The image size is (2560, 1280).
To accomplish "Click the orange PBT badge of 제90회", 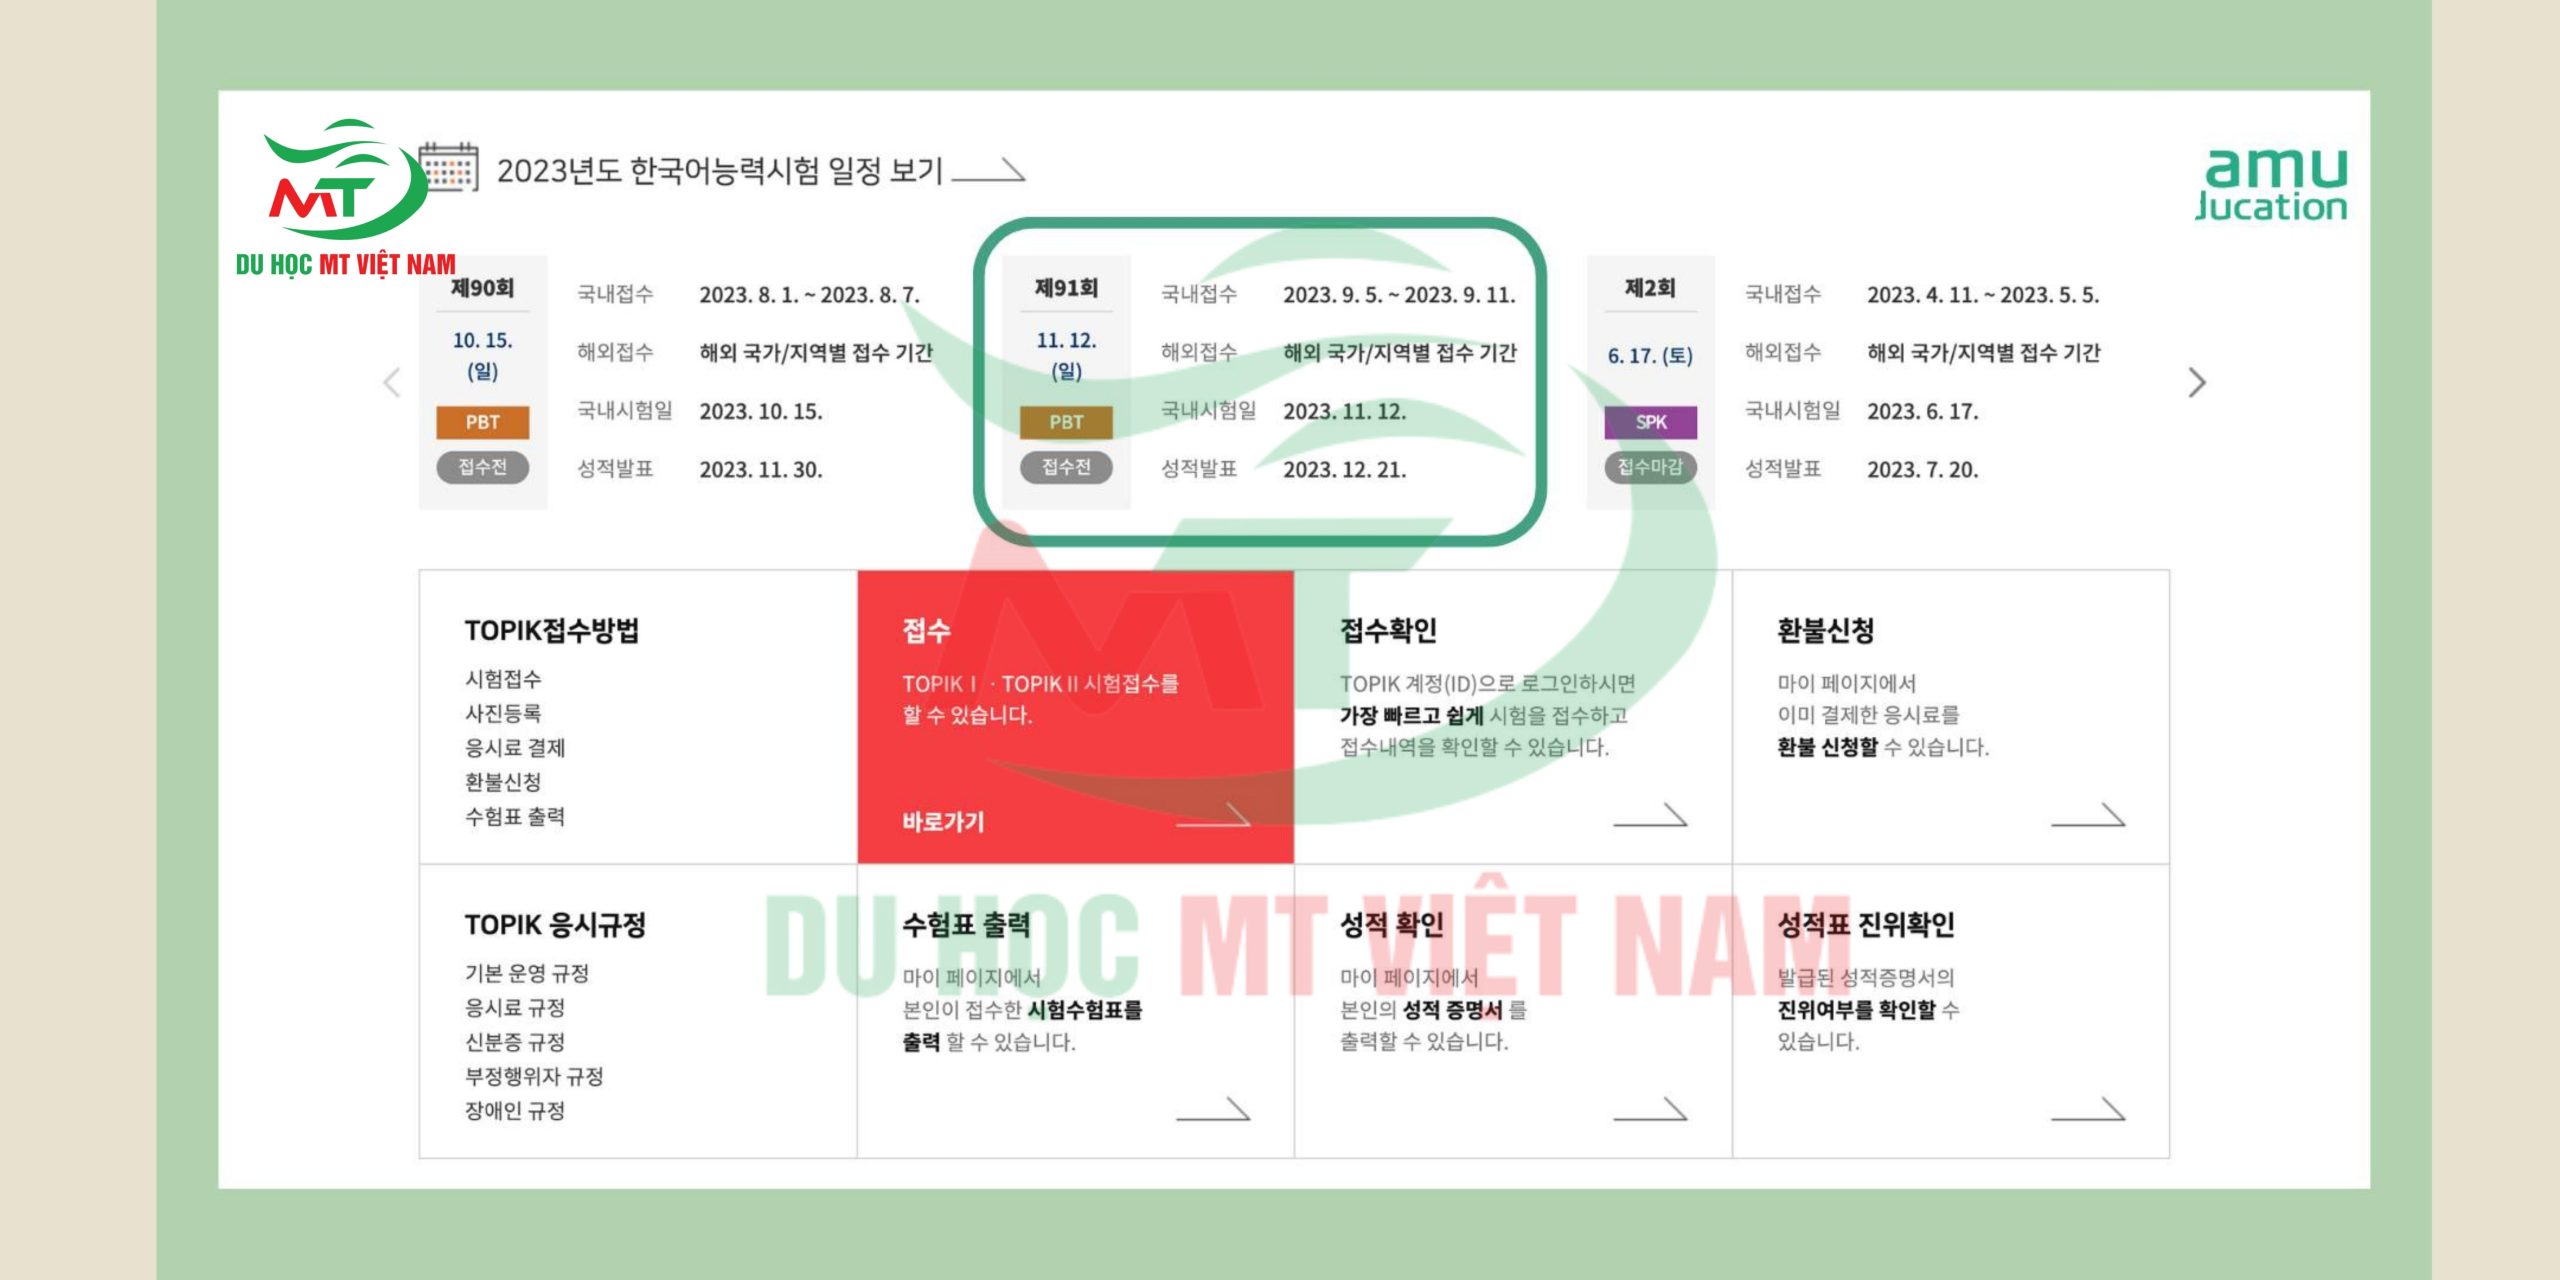I will click(482, 422).
